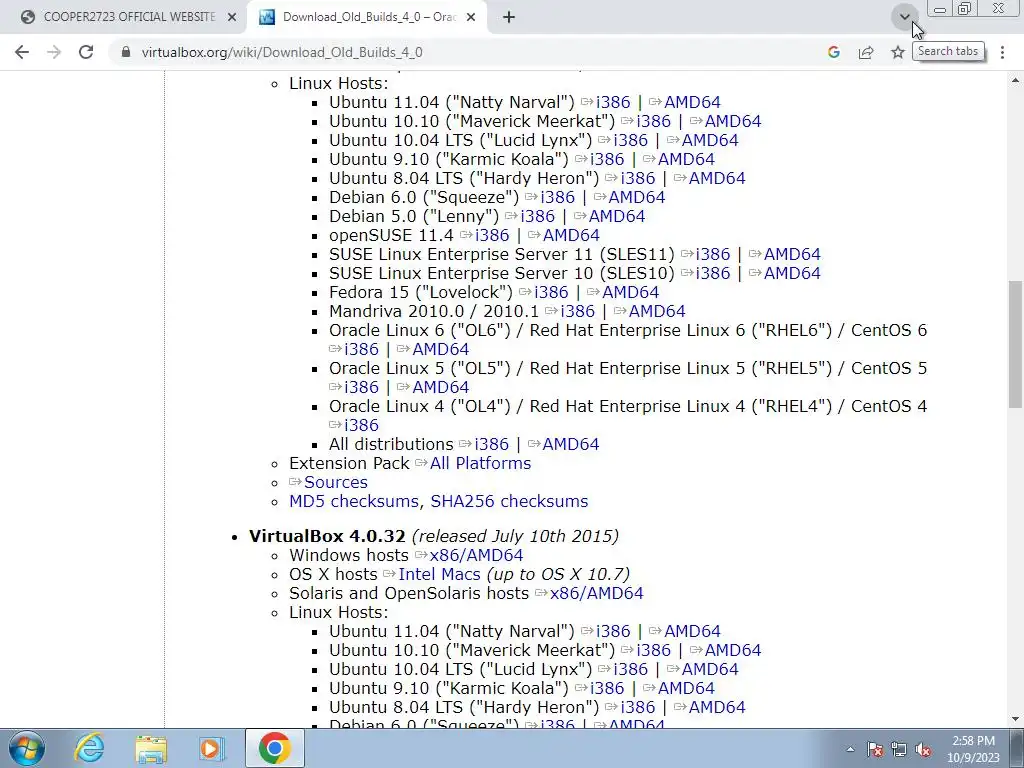Go back using the browser back arrow
This screenshot has width=1024, height=768.
(x=22, y=52)
